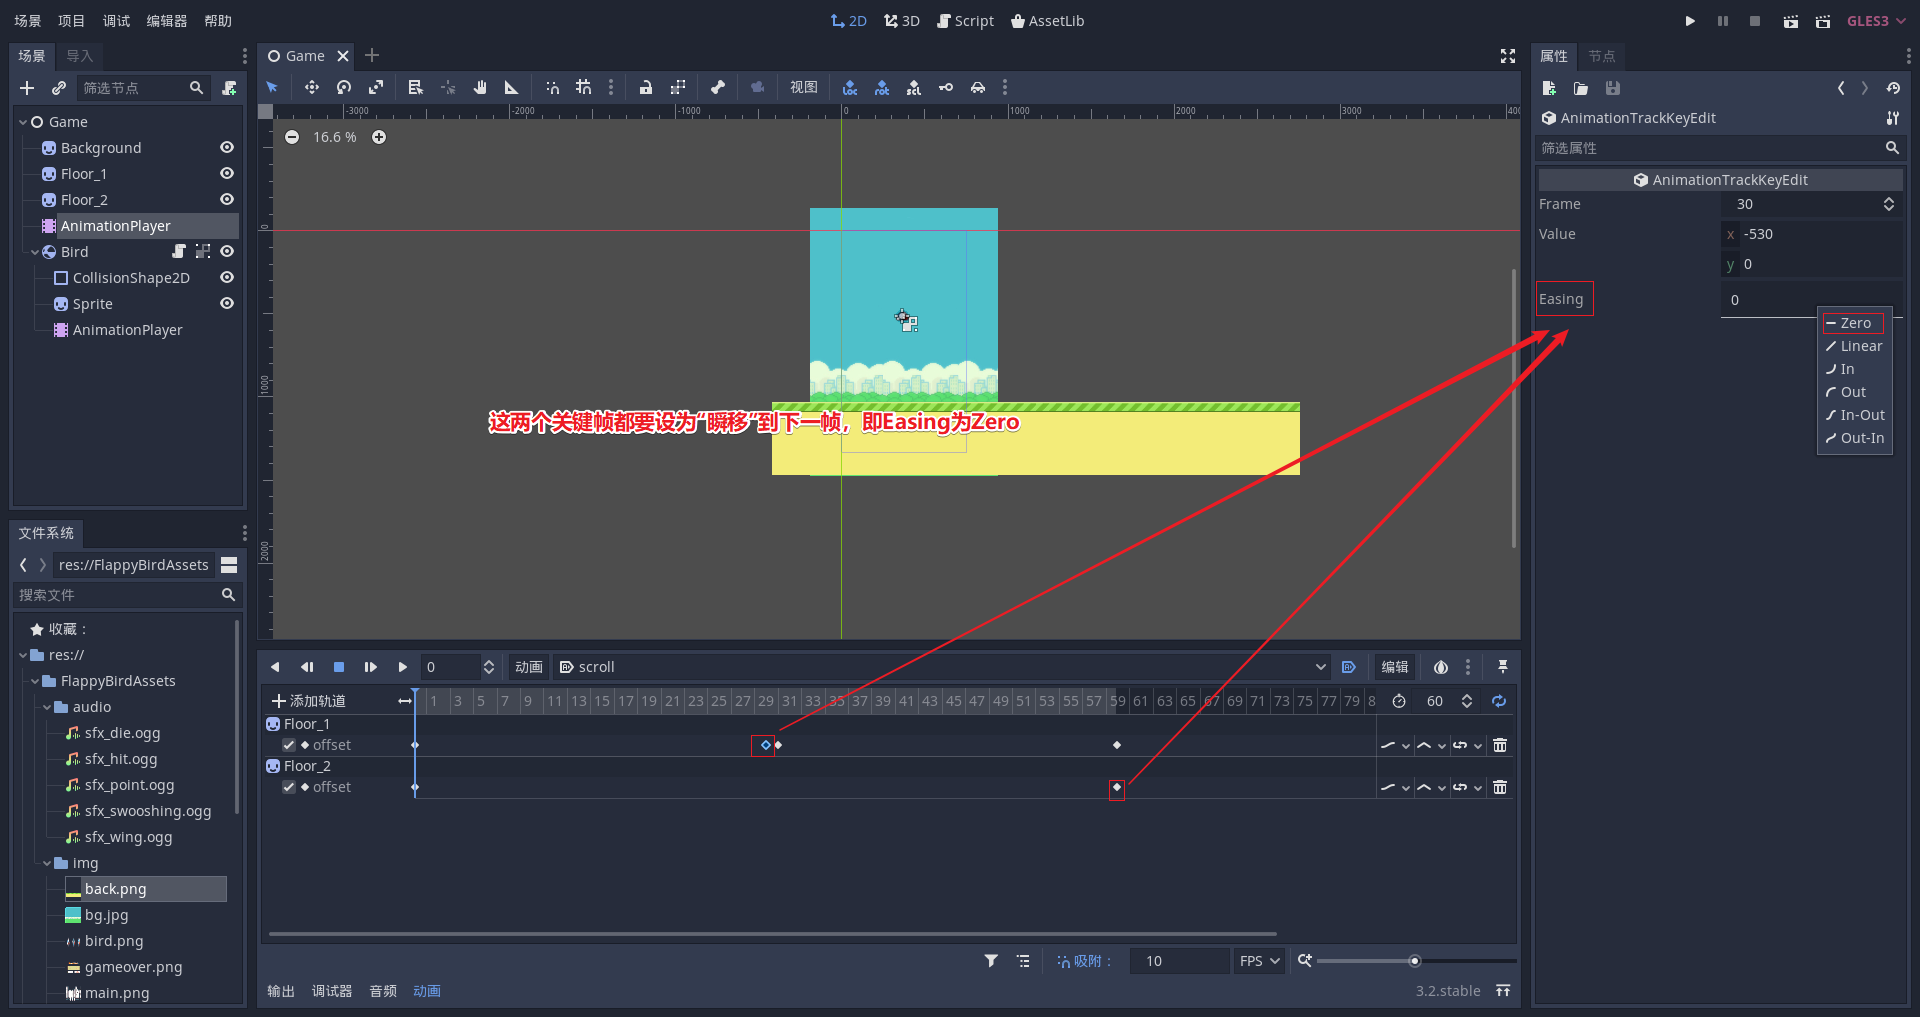
Task: Collapse the audio folder
Action: pos(47,707)
